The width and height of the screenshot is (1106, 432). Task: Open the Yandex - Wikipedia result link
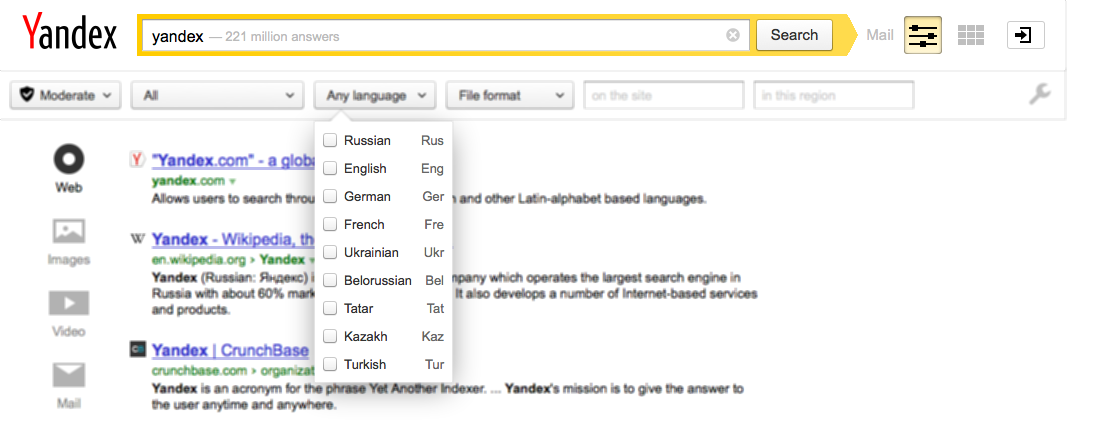pos(233,239)
